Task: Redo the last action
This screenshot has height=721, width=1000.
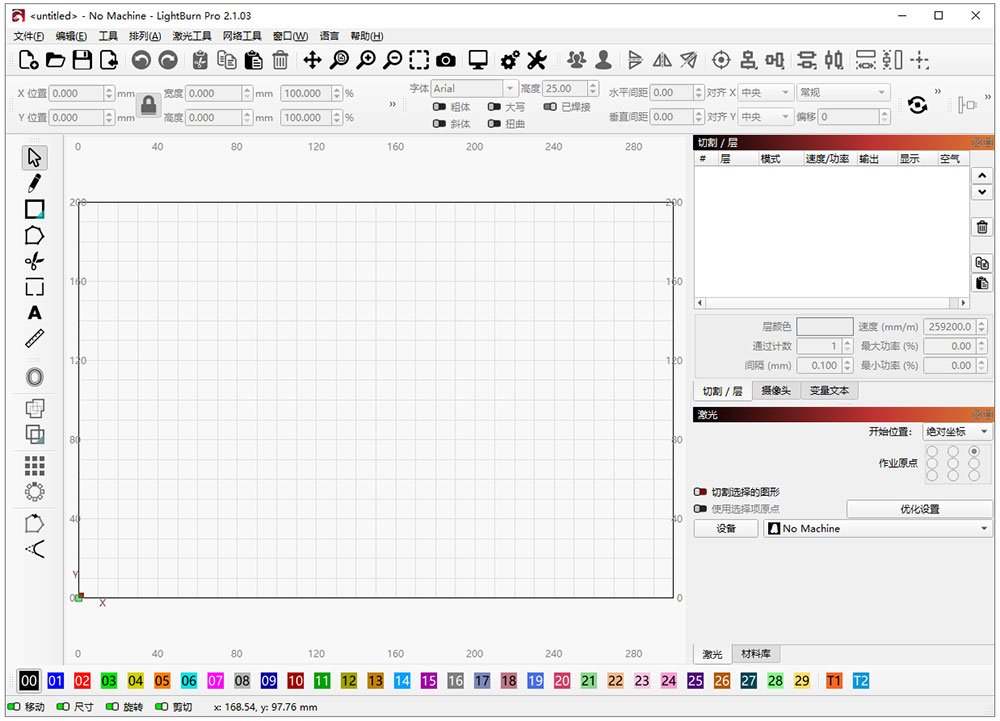Action: pos(168,60)
